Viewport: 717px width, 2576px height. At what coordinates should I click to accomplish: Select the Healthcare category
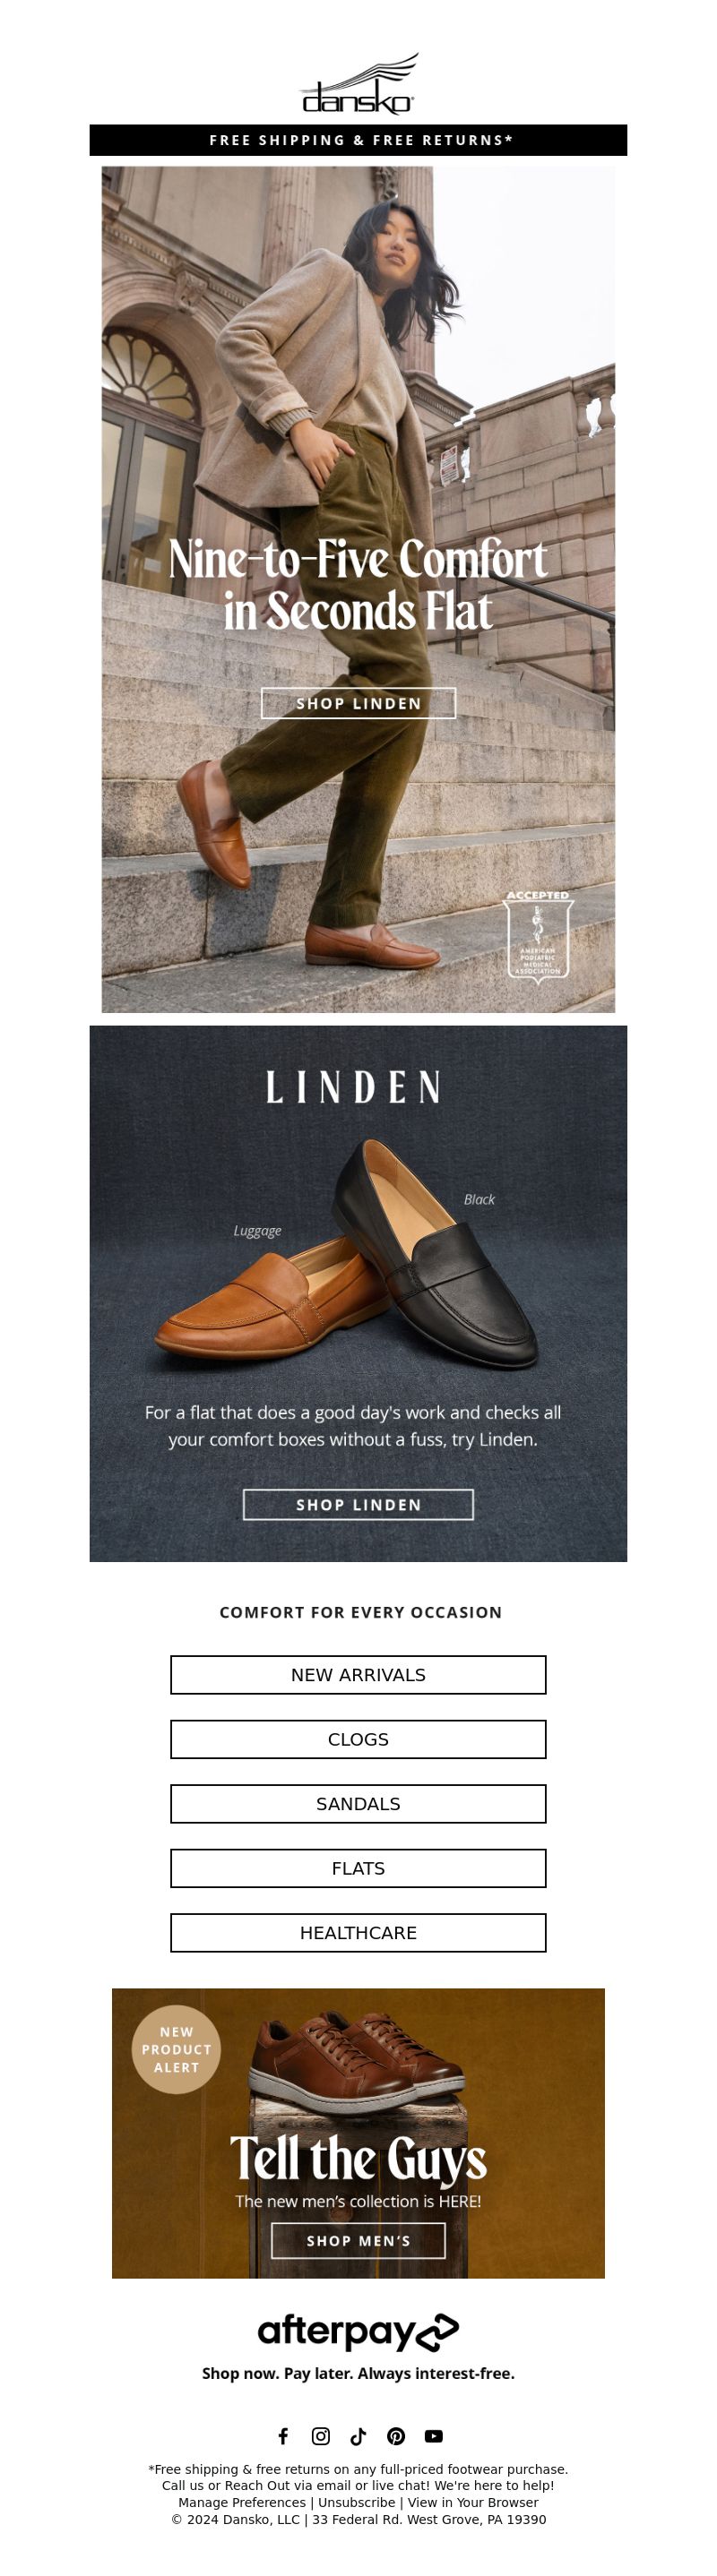pos(358,1932)
